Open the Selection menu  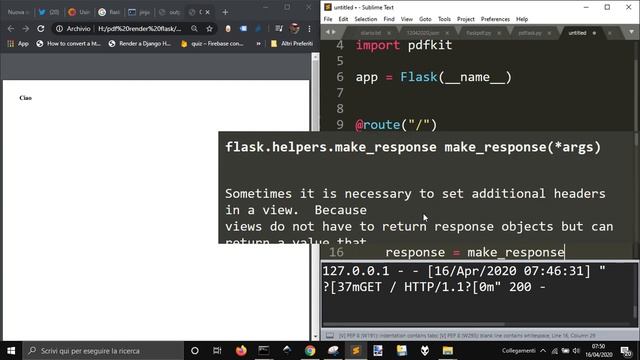point(366,19)
